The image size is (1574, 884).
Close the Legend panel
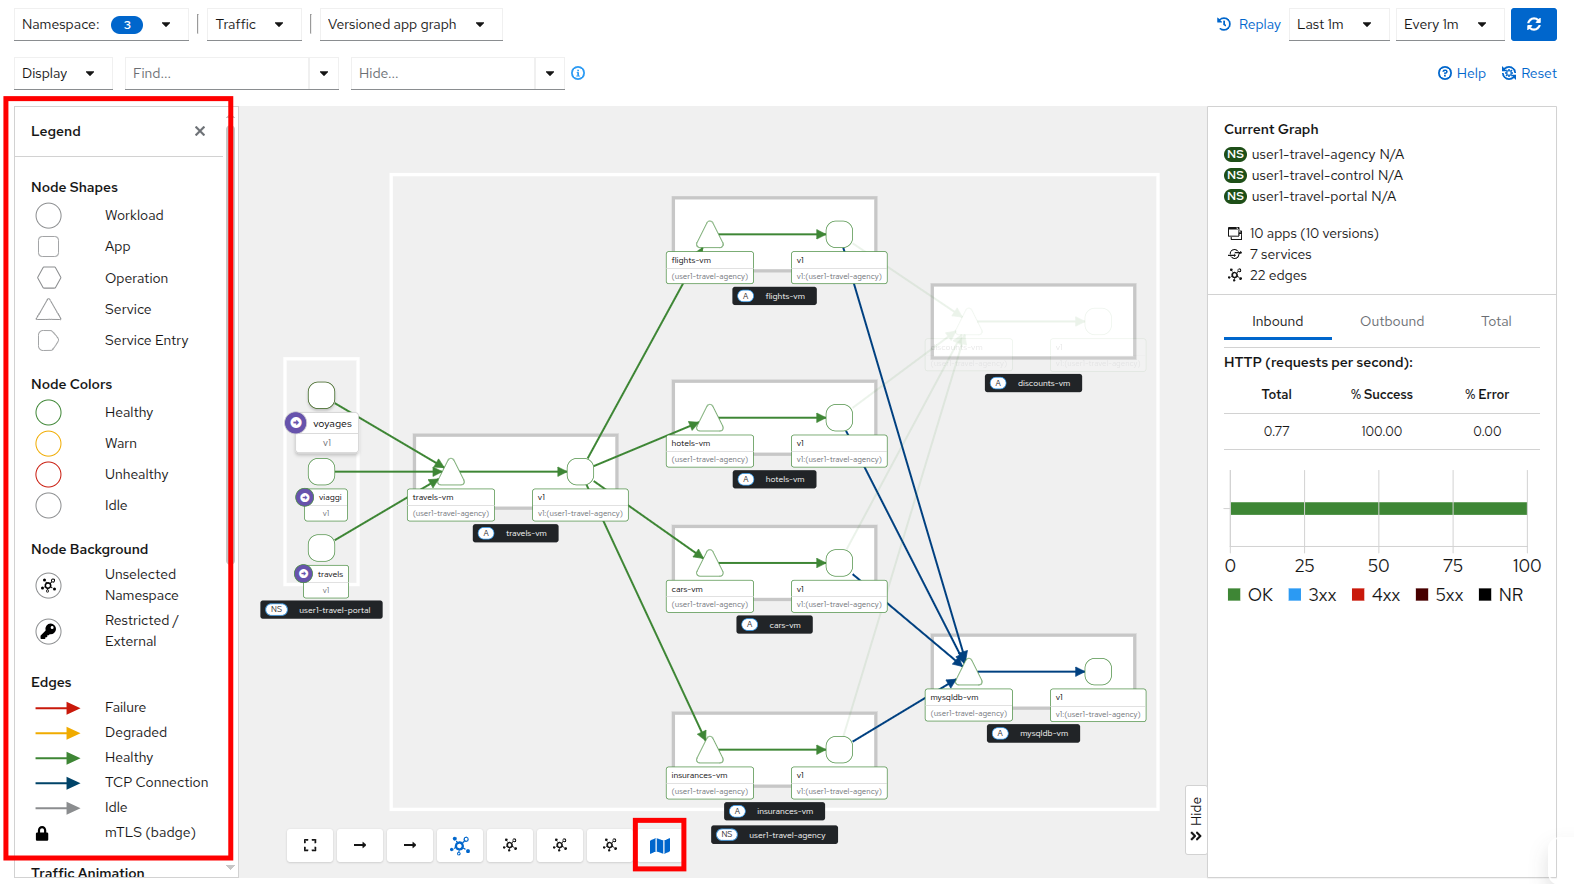coord(200,131)
